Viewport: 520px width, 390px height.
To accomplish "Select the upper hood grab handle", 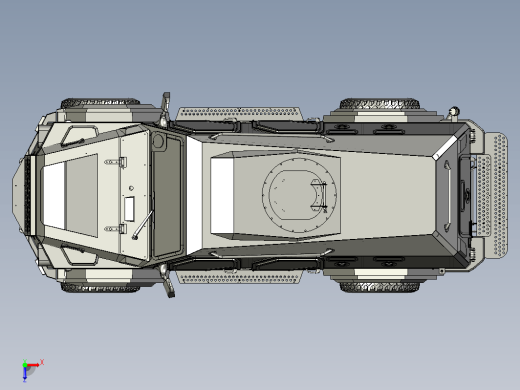I will click(79, 136).
